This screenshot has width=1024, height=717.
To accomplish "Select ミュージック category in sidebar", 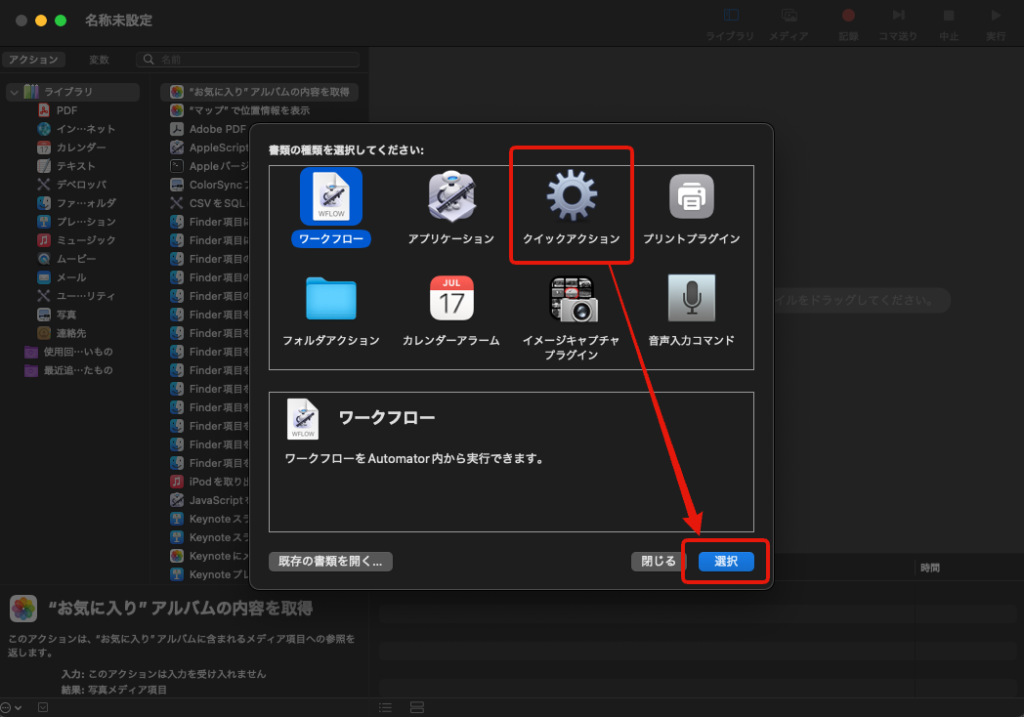I will (x=85, y=240).
